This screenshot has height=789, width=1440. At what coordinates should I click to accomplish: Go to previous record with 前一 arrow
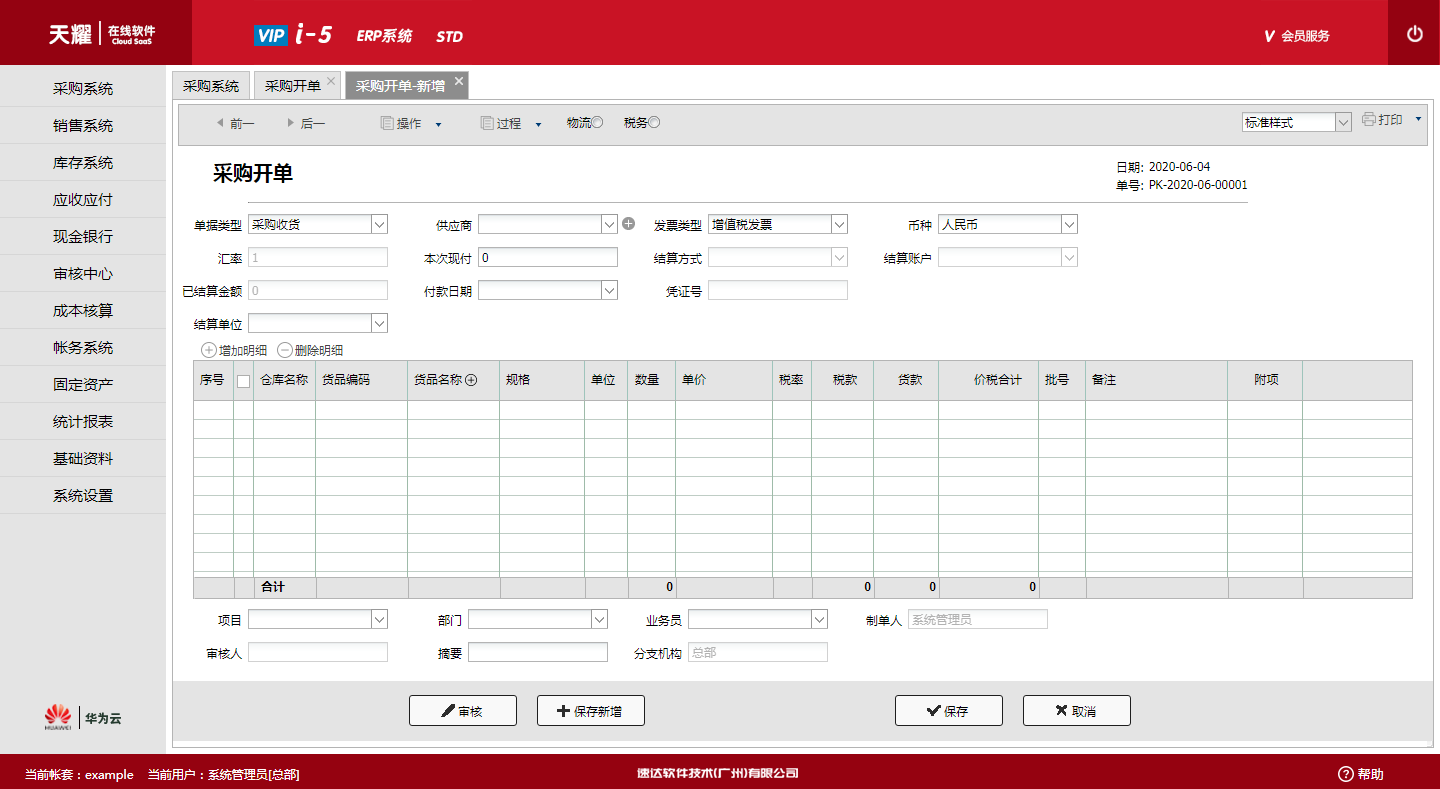click(220, 123)
